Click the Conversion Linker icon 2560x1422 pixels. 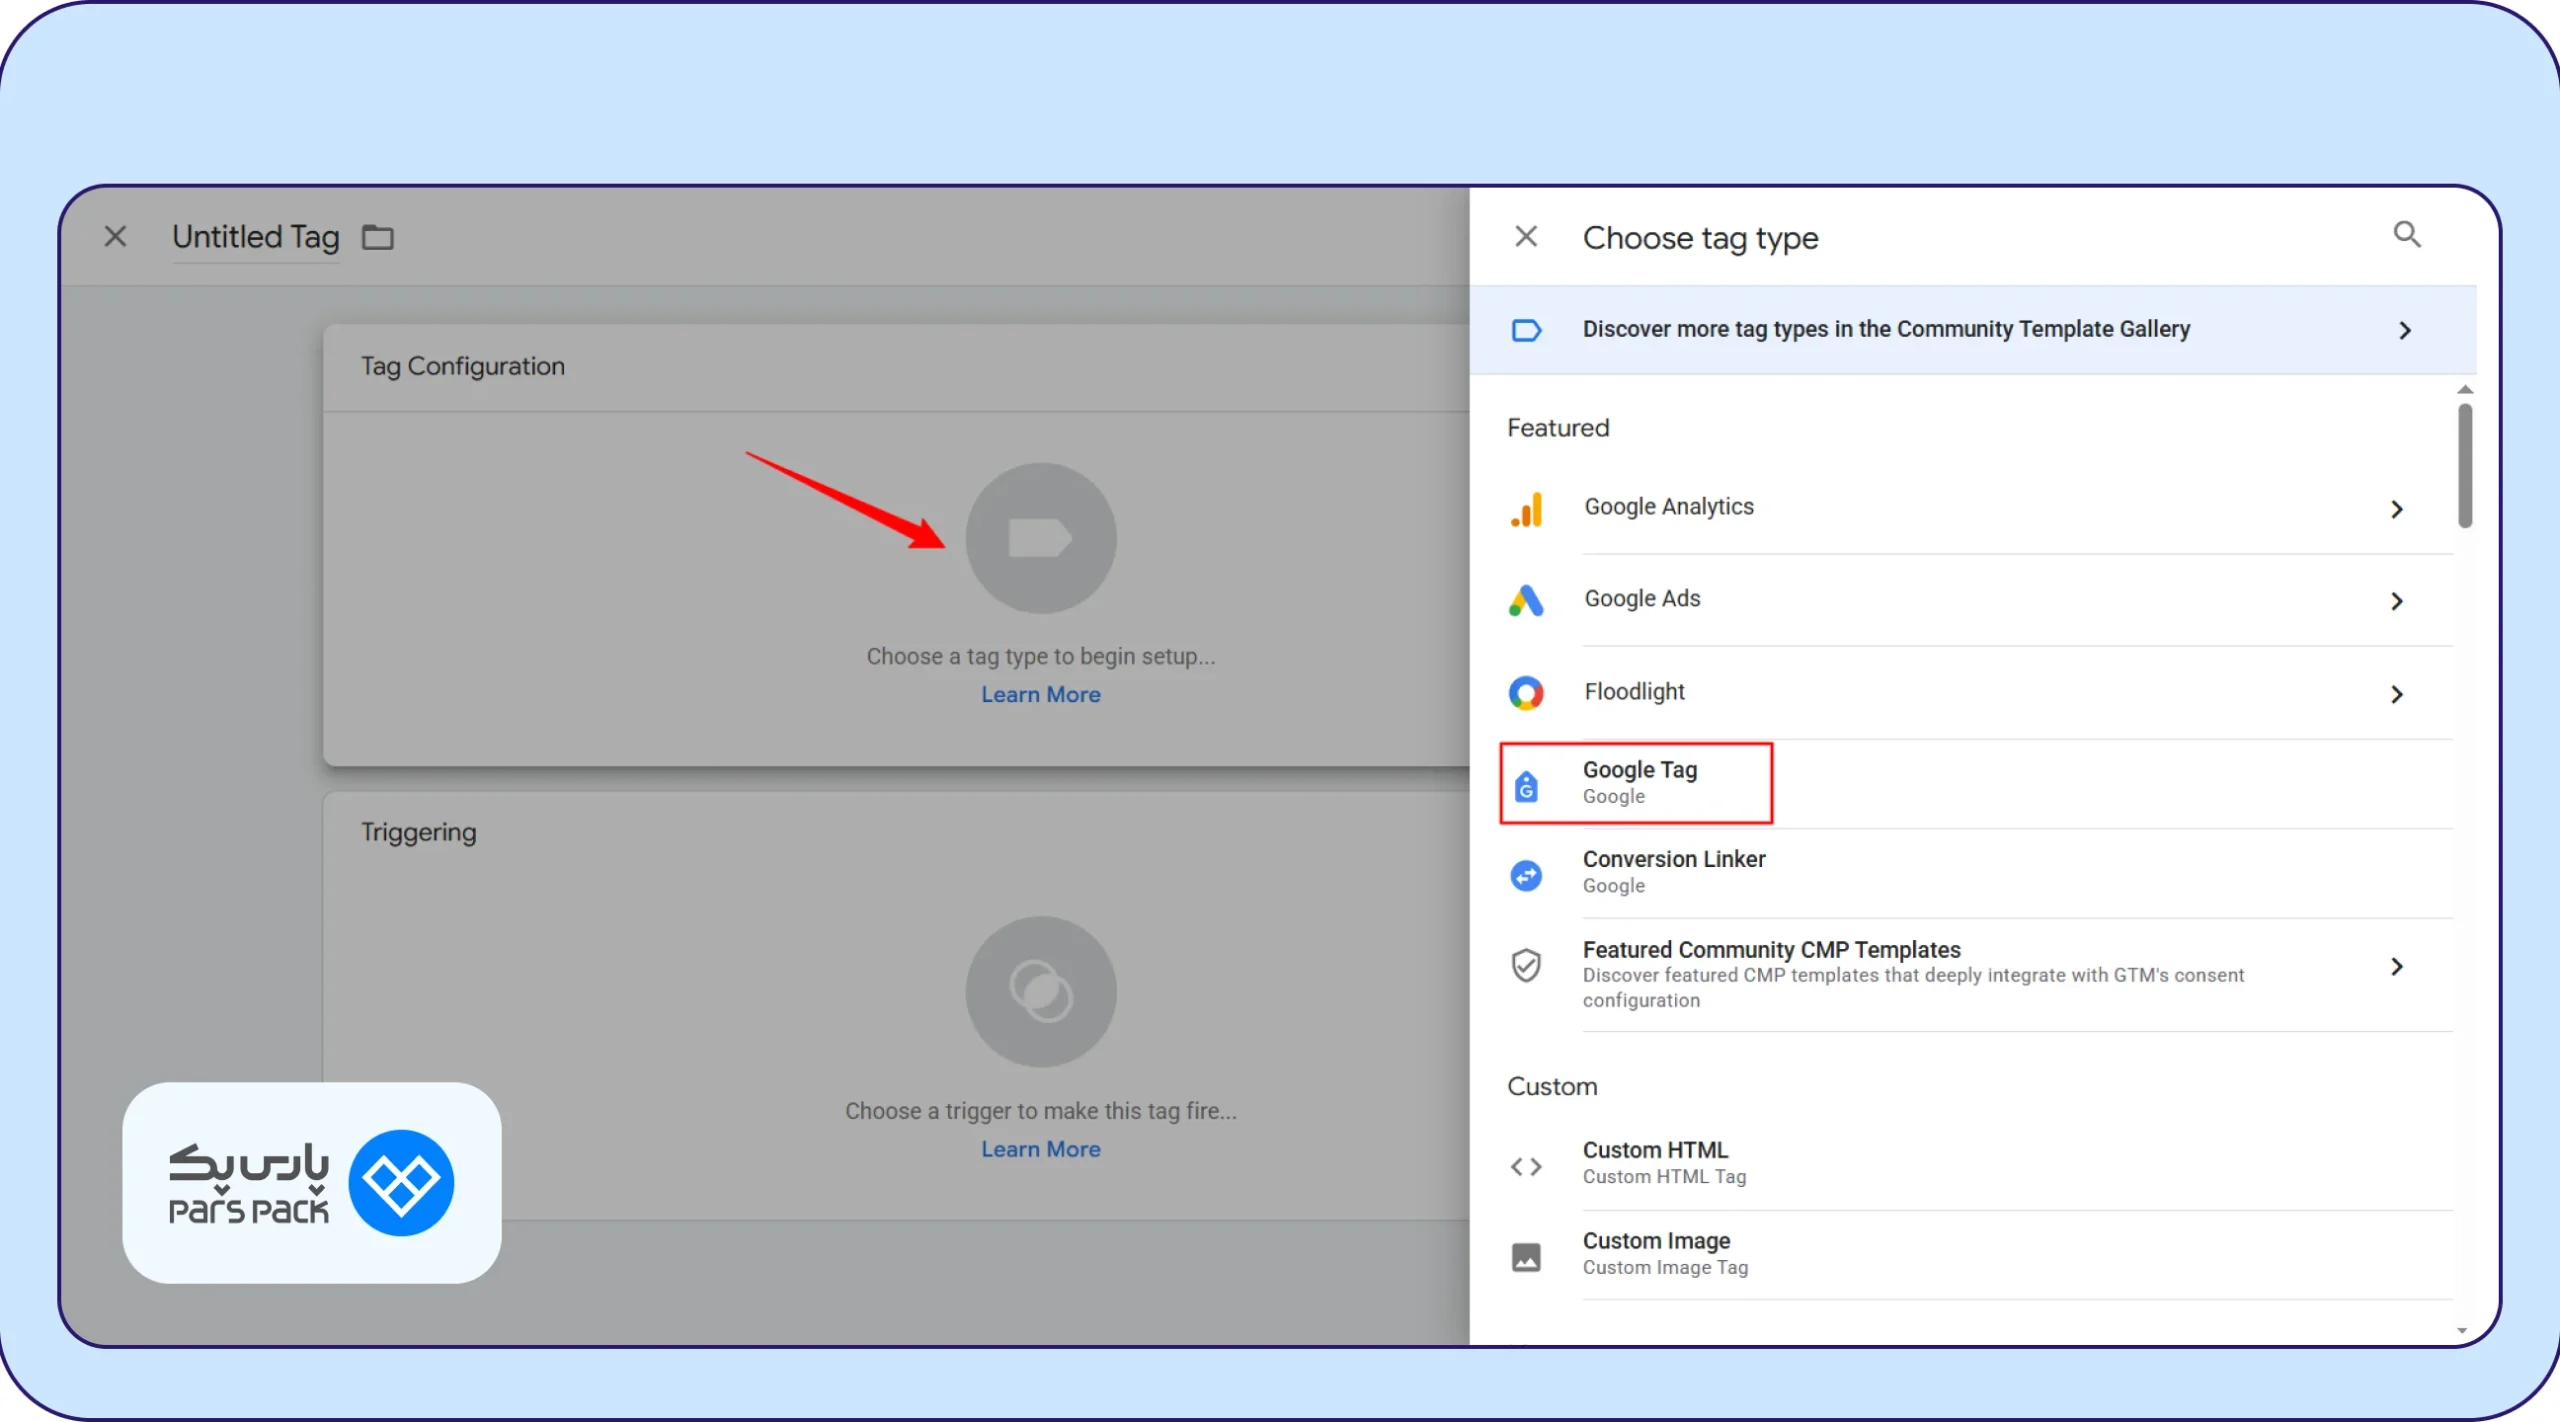(x=1526, y=876)
